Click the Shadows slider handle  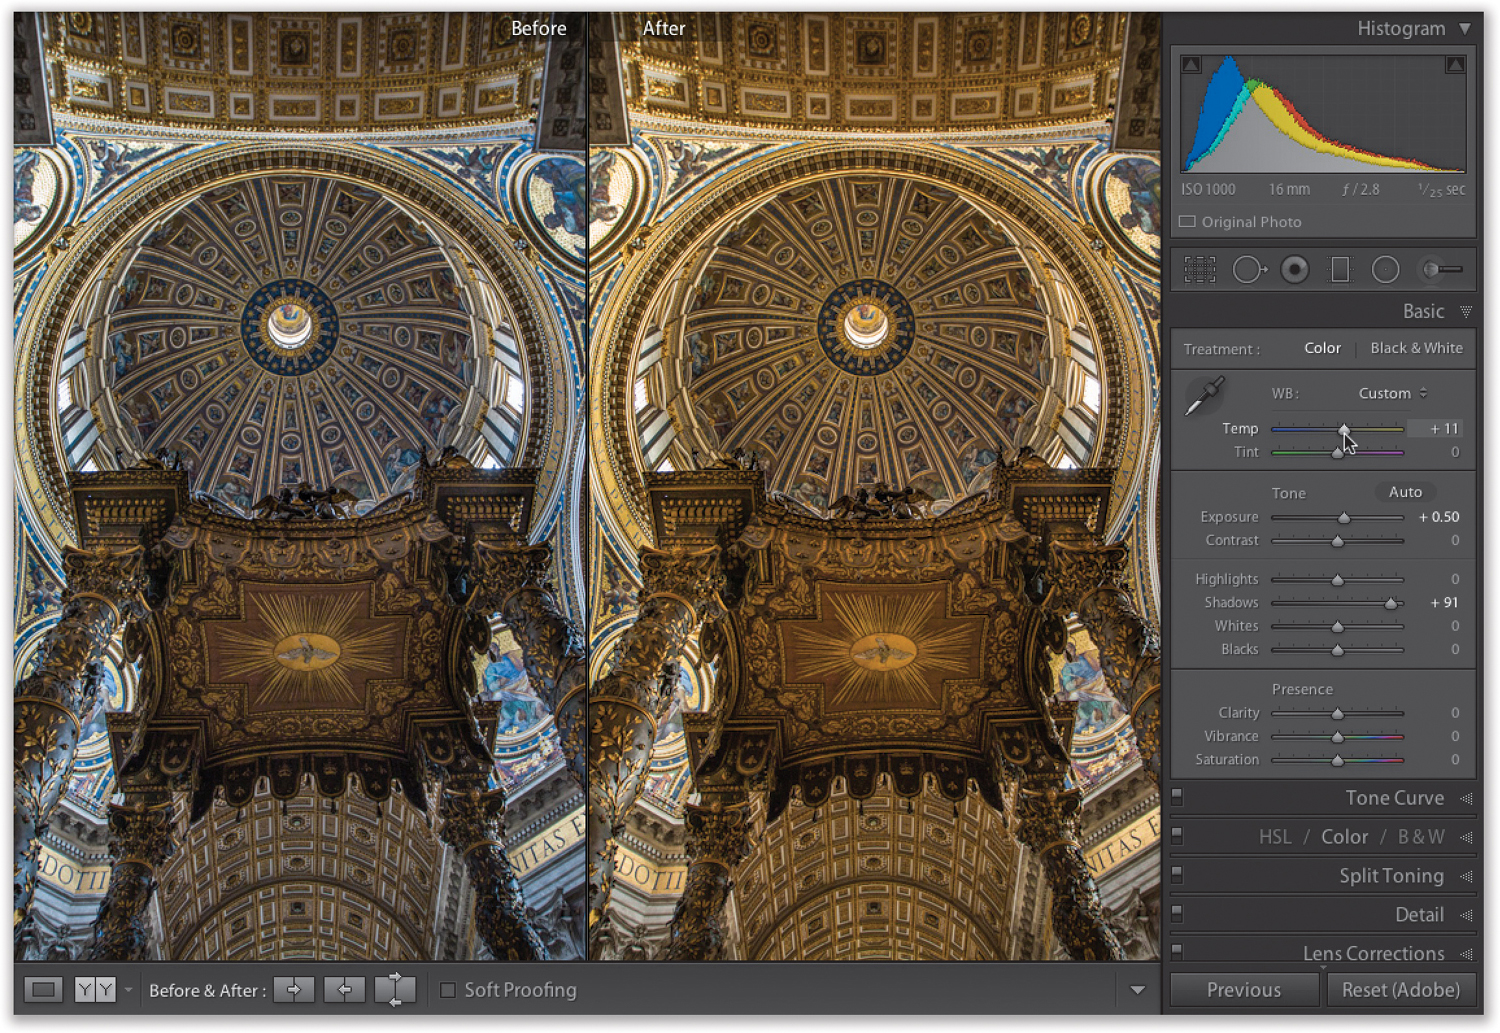point(1391,603)
